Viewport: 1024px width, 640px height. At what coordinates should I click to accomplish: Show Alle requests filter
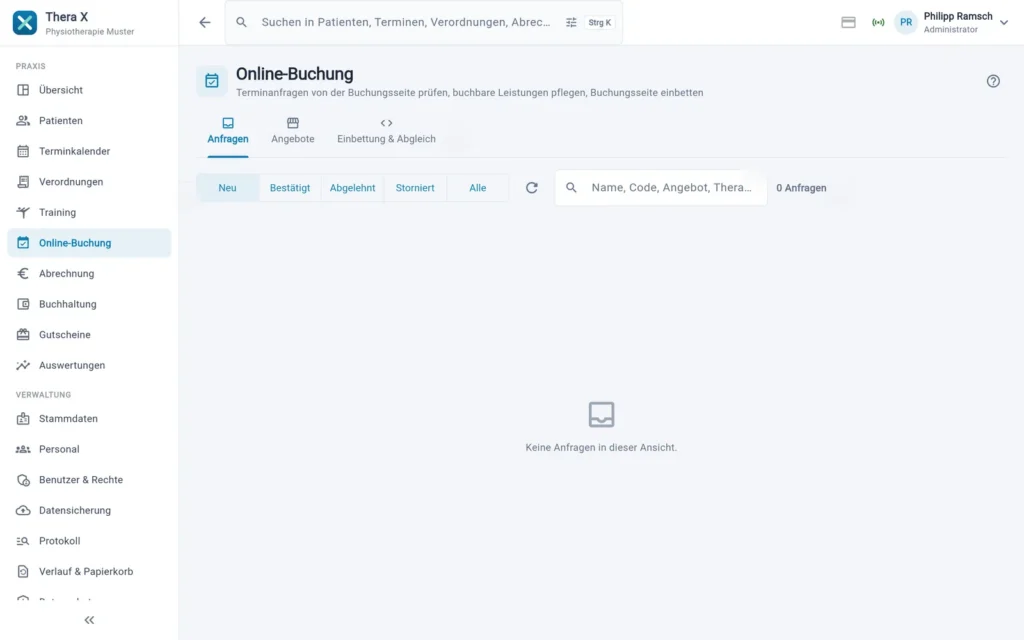click(477, 188)
